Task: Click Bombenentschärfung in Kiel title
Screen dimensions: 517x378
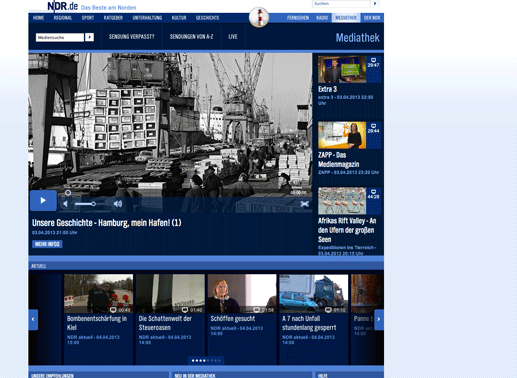Action: click(97, 323)
